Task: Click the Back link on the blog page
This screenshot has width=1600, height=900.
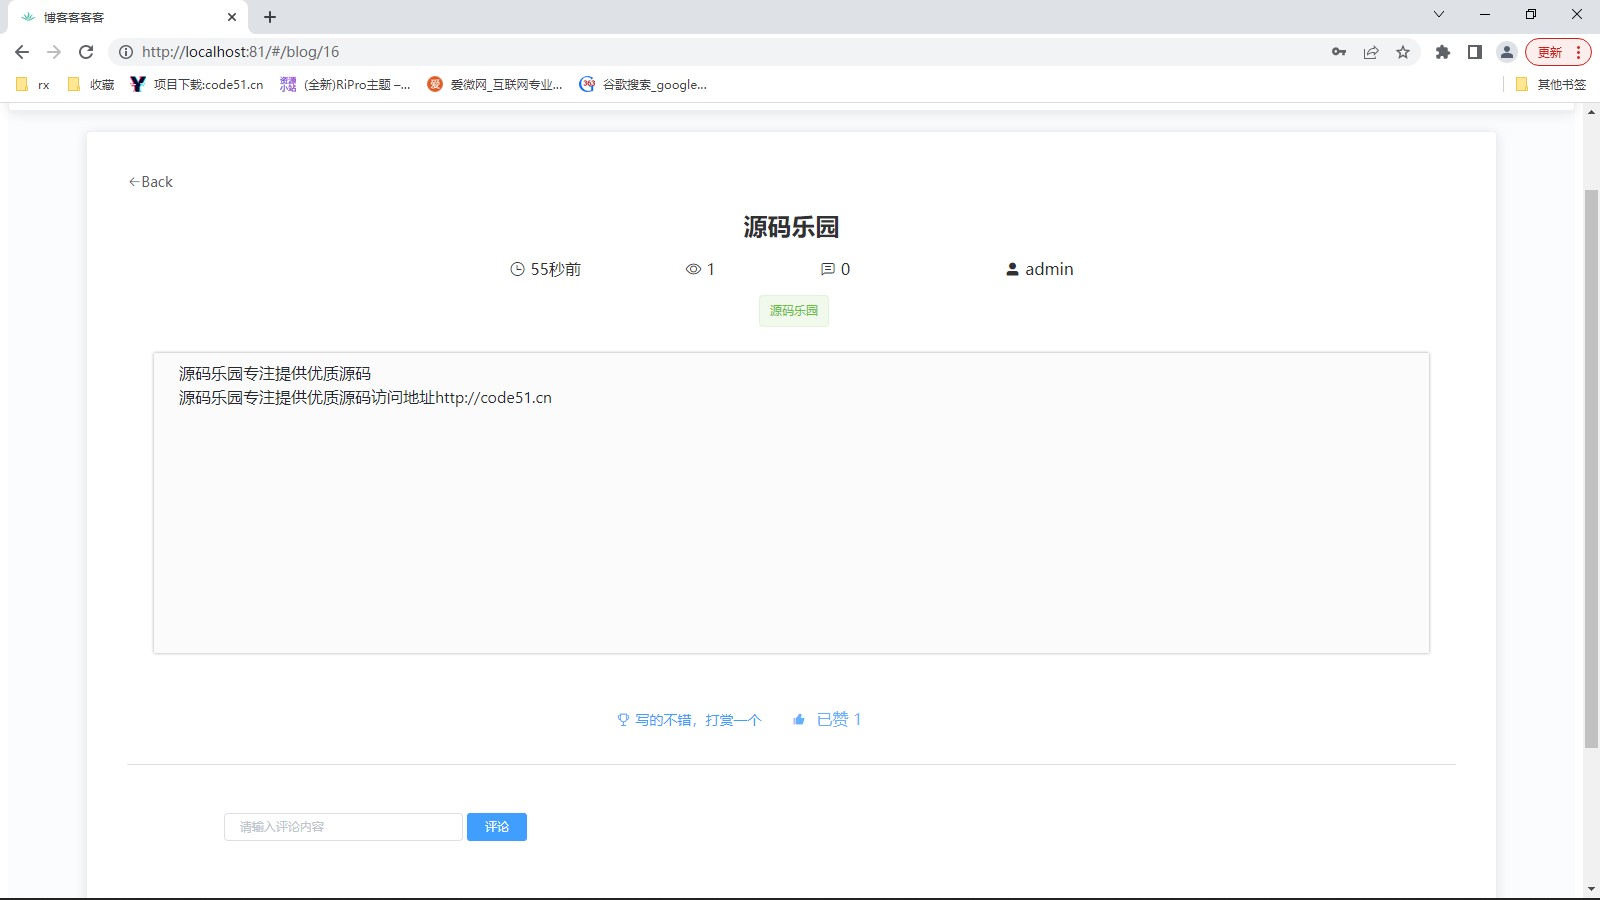Action: pos(150,182)
